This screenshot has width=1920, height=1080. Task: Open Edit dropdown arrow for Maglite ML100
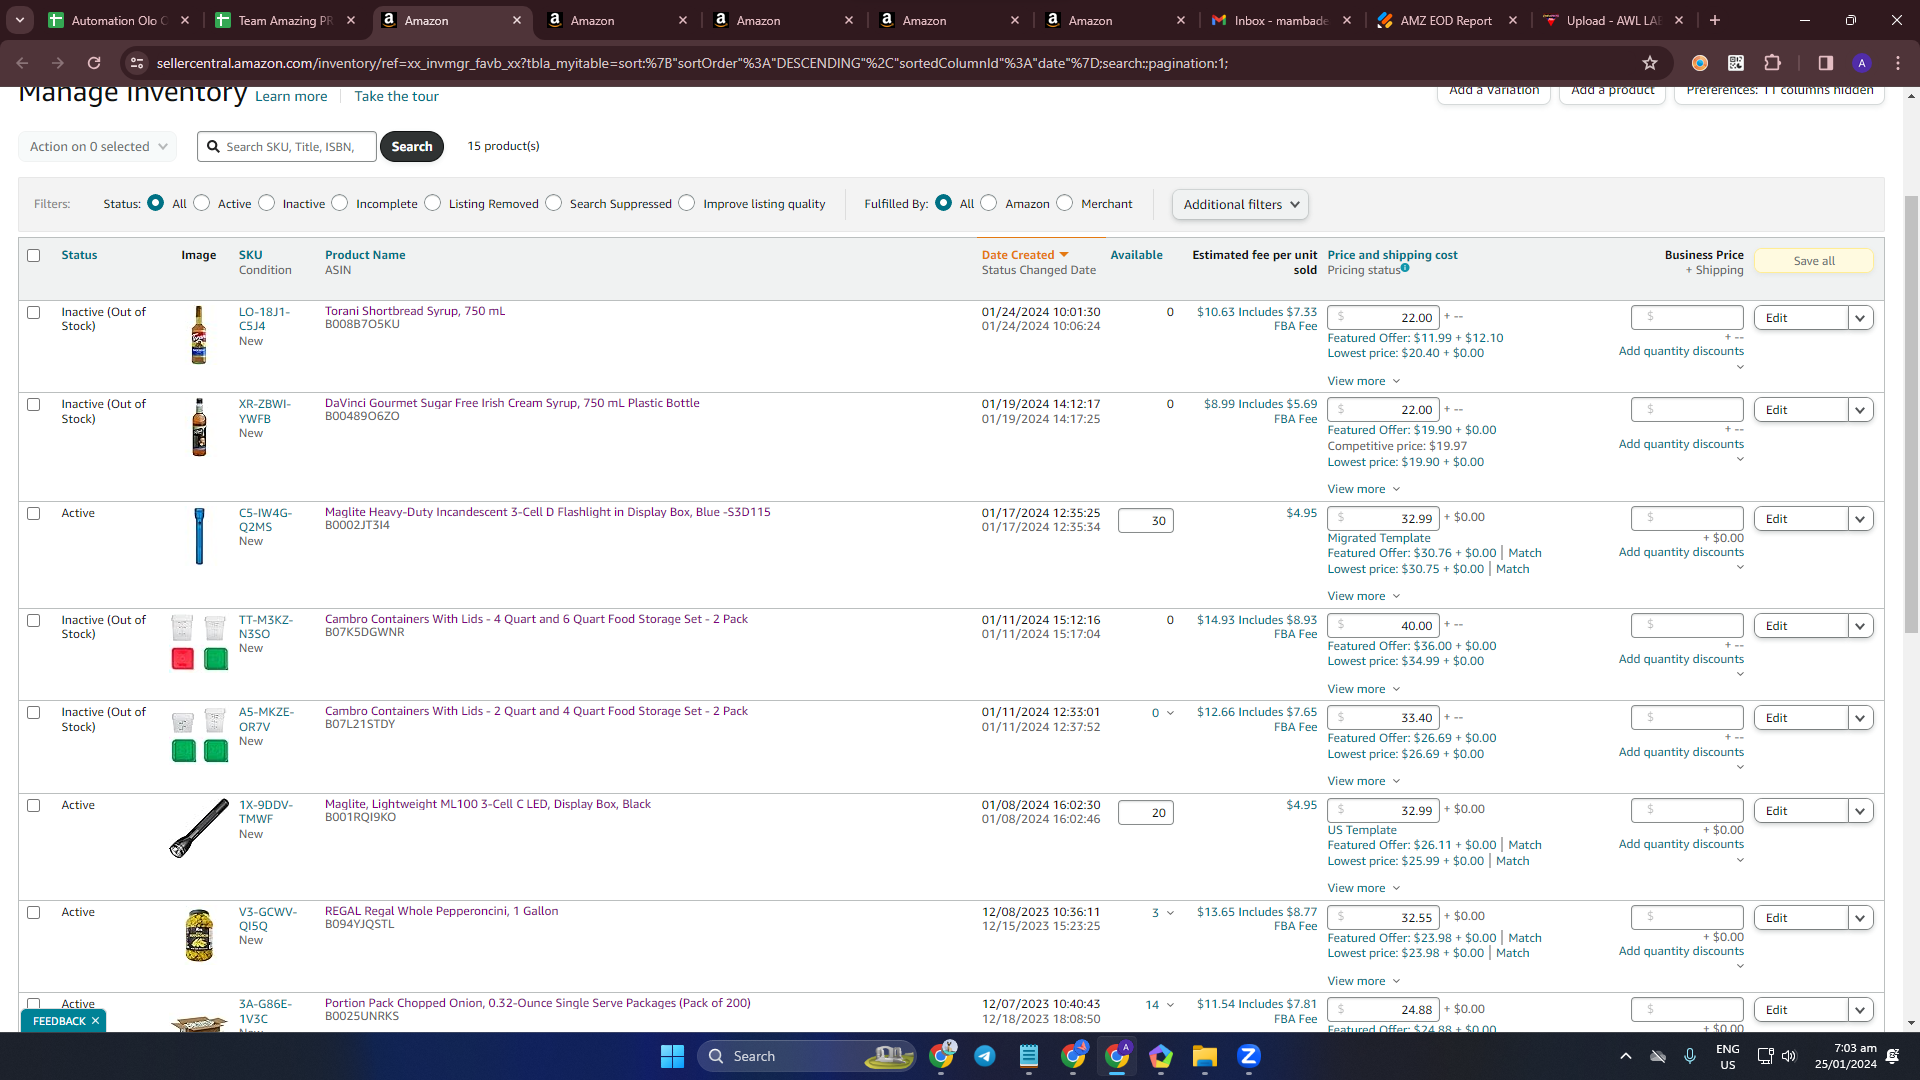[1860, 811]
